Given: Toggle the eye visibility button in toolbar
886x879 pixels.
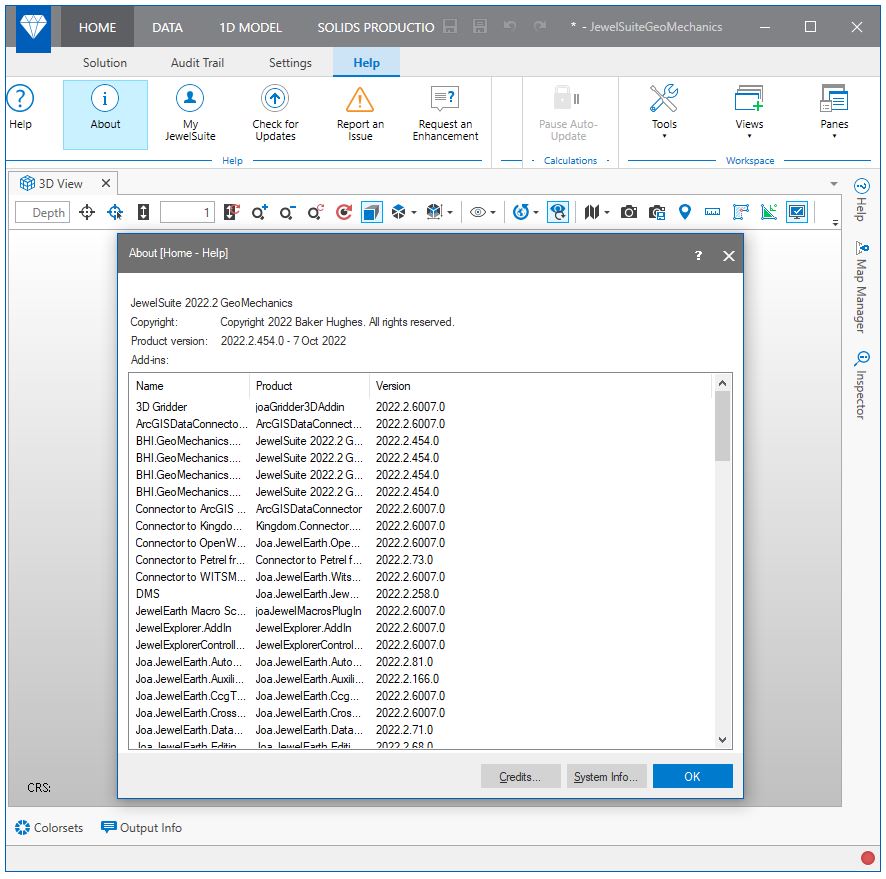Looking at the screenshot, I should pyautogui.click(x=480, y=212).
